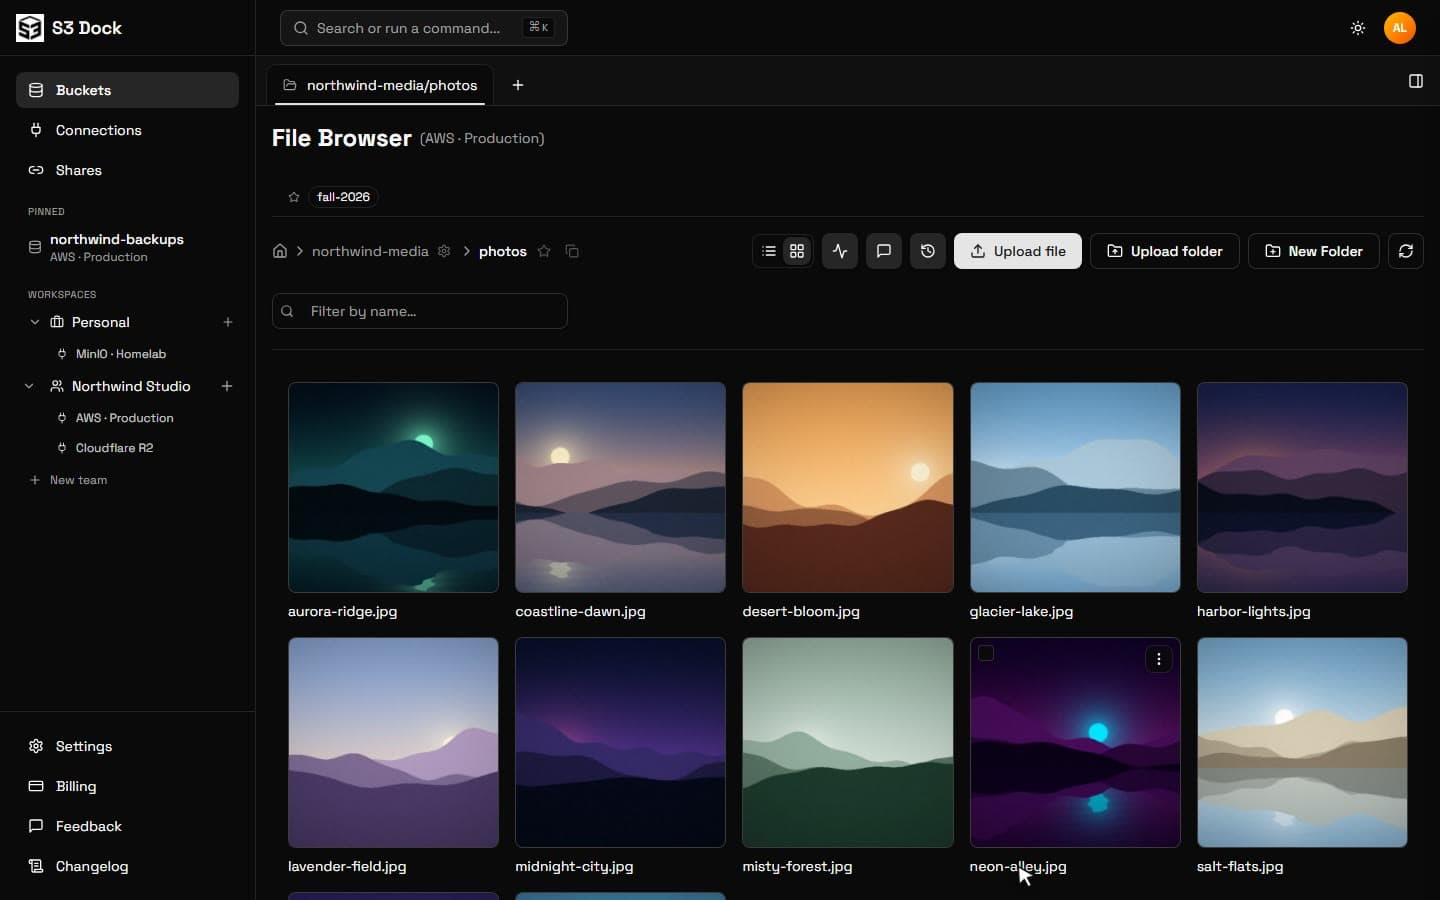
Task: Open the three-dot menu on neon-alley.jpg
Action: coord(1159,659)
